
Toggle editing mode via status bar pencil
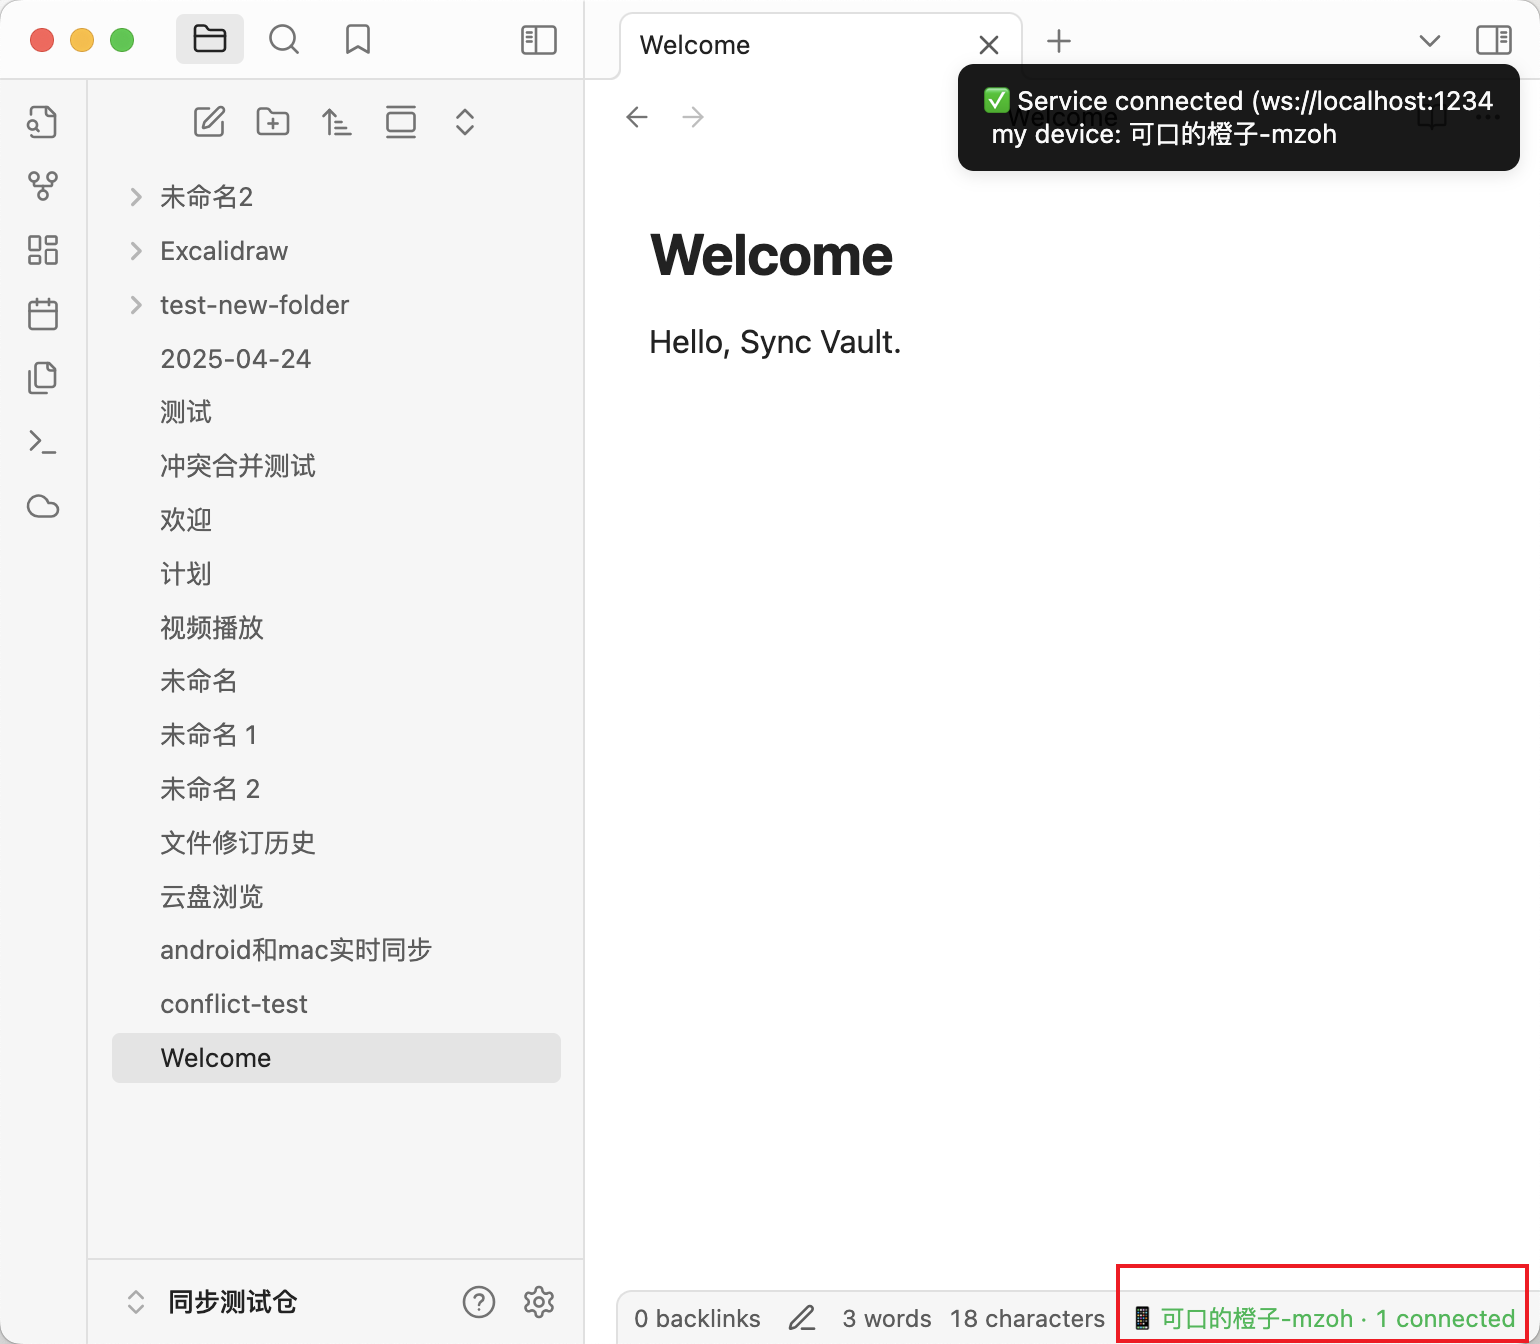click(x=802, y=1318)
